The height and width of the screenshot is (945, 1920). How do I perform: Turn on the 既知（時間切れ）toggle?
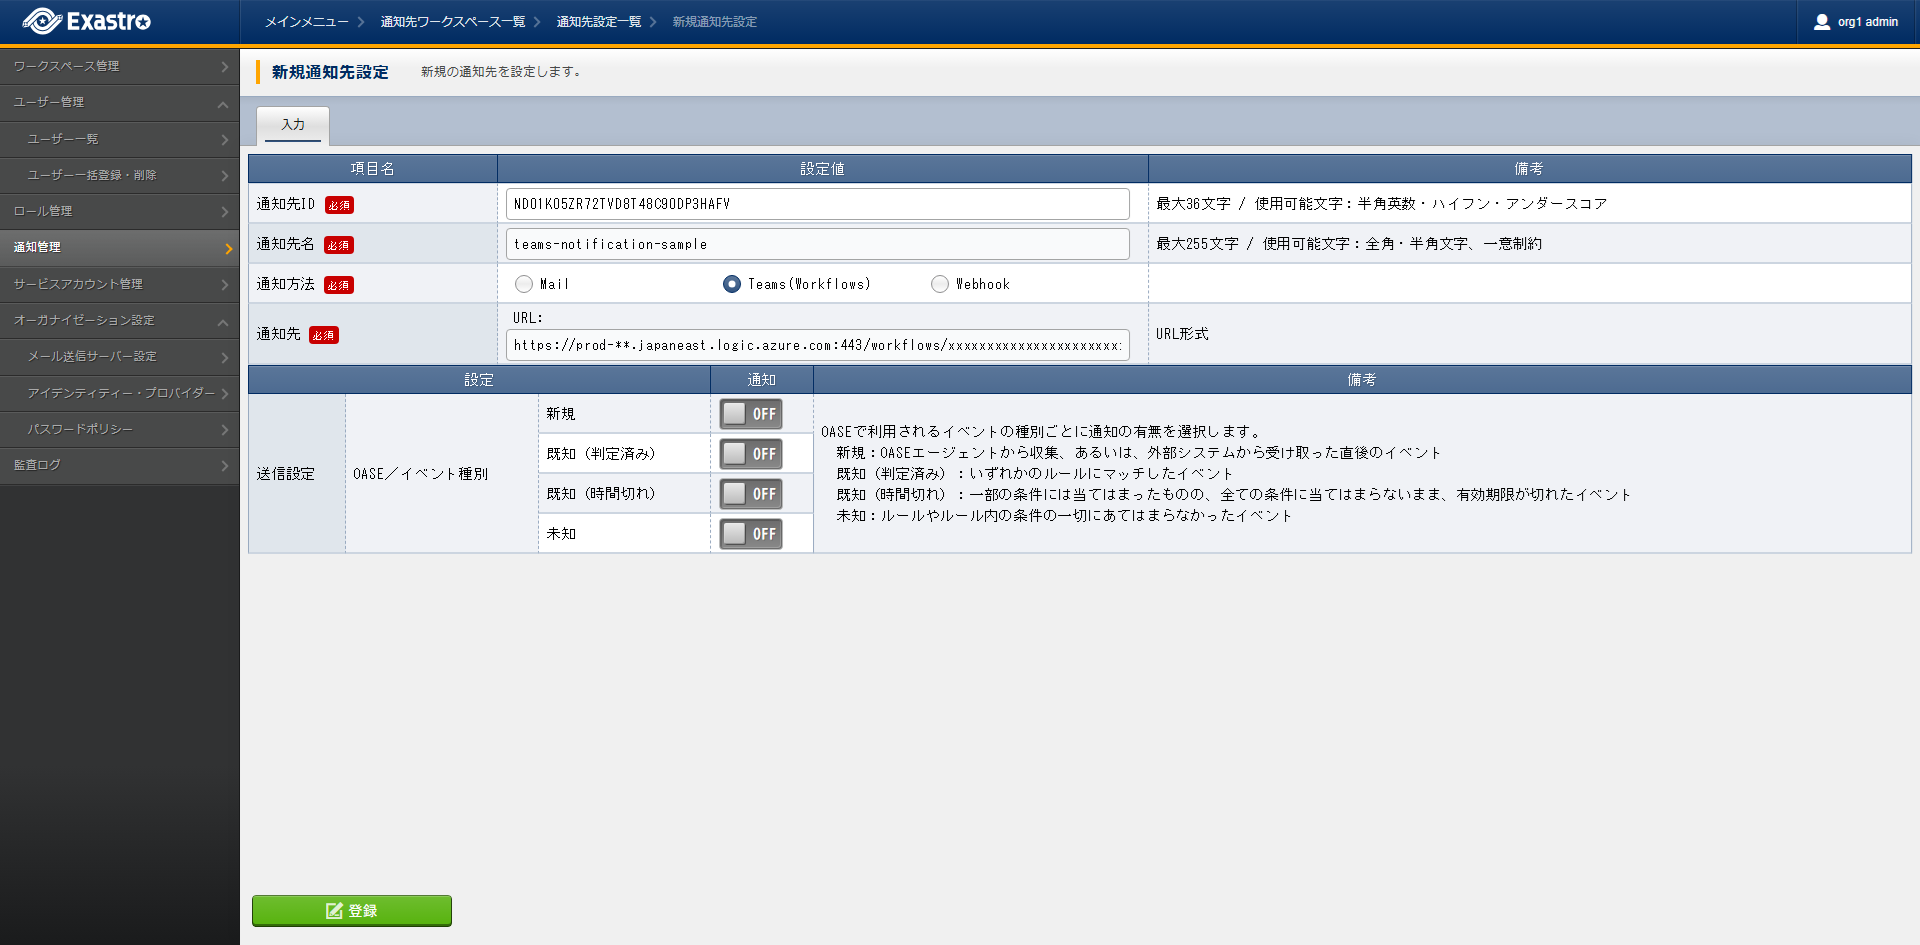click(x=751, y=494)
